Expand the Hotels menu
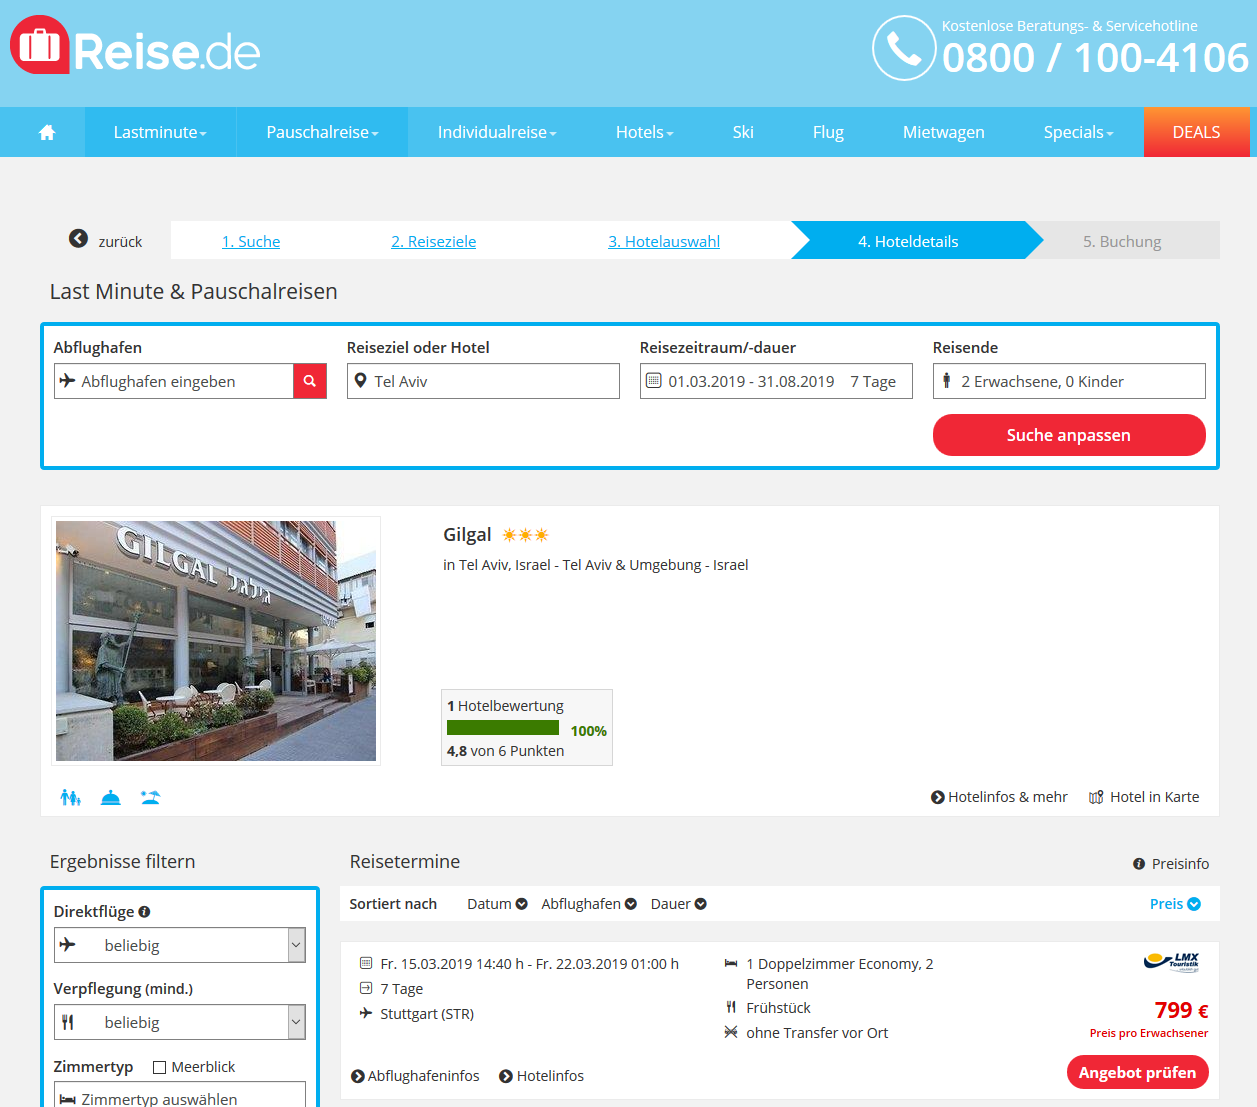The image size is (1257, 1107). point(645,132)
